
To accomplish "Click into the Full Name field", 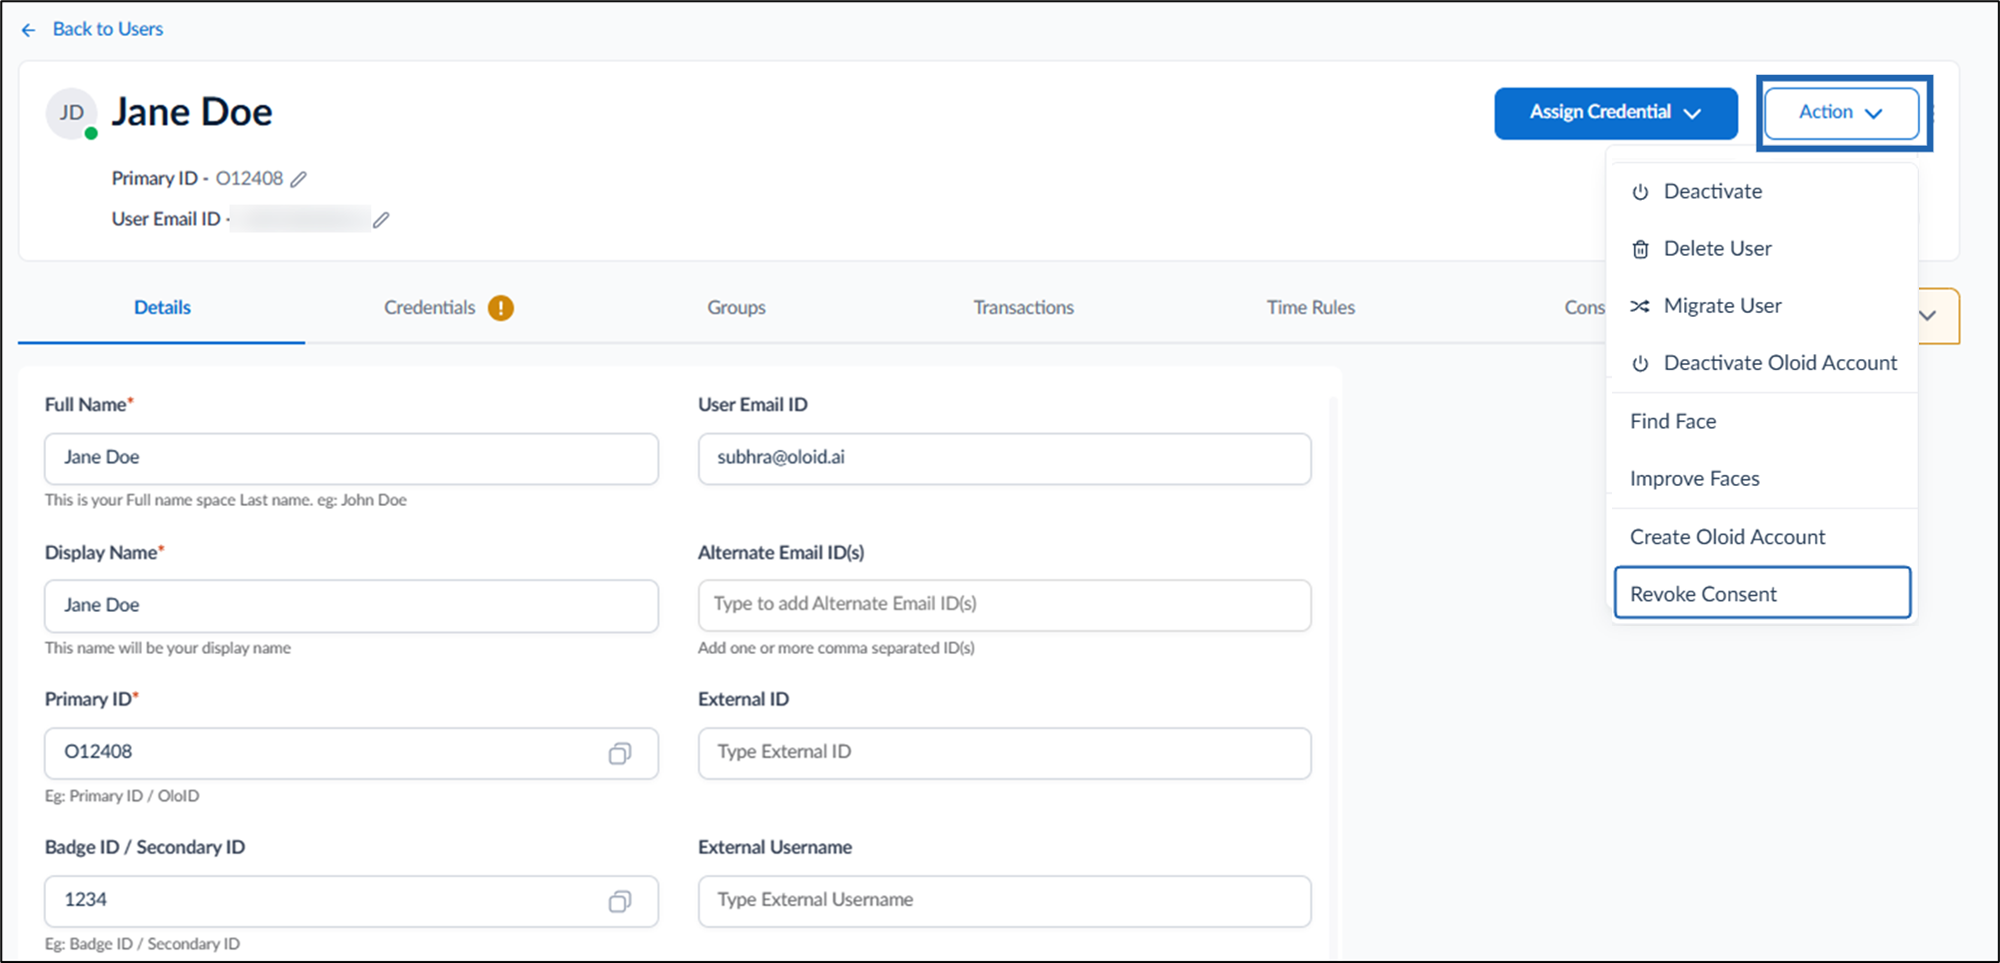I will [x=351, y=459].
